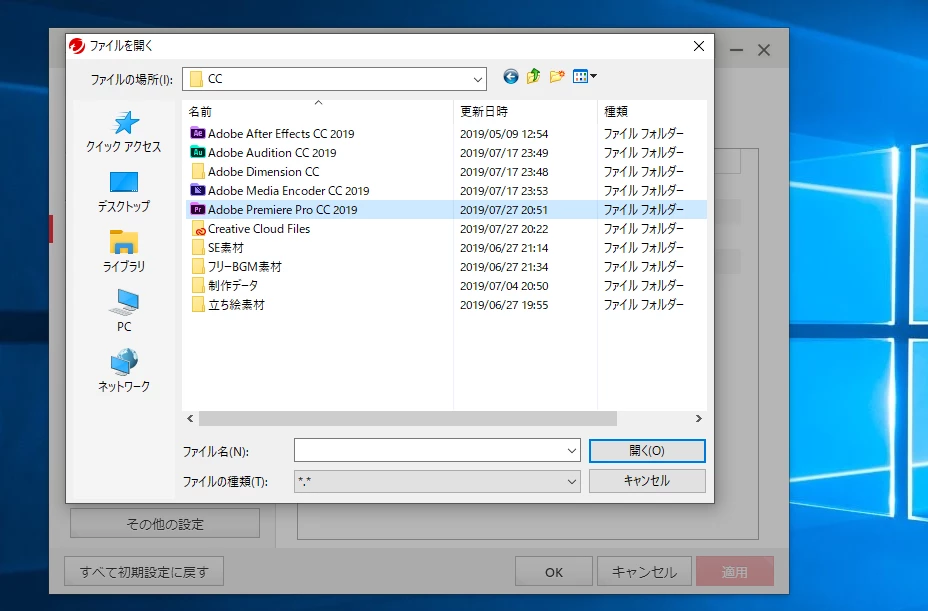Click the Creative Cloud Files folder icon

click(198, 229)
